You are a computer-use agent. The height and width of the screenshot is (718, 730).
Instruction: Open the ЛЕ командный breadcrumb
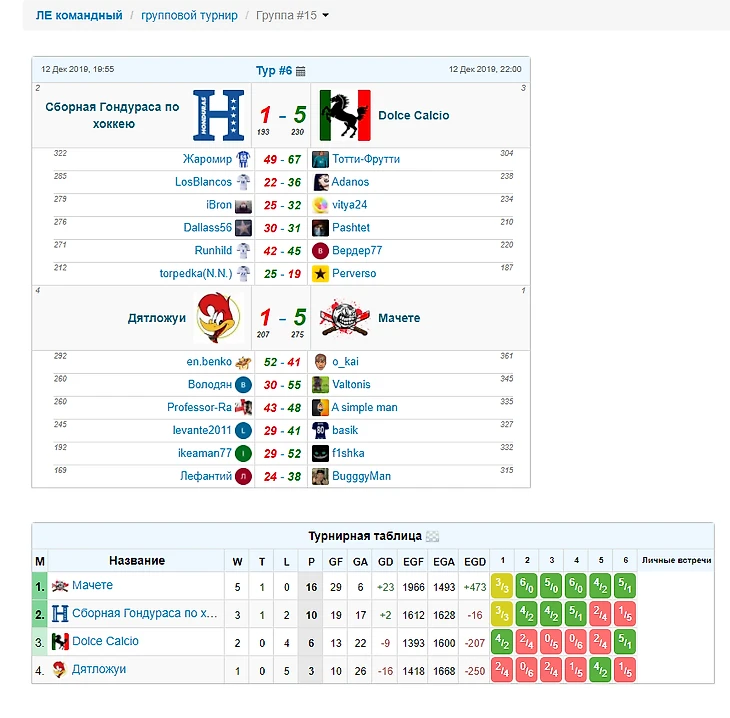coord(79,15)
